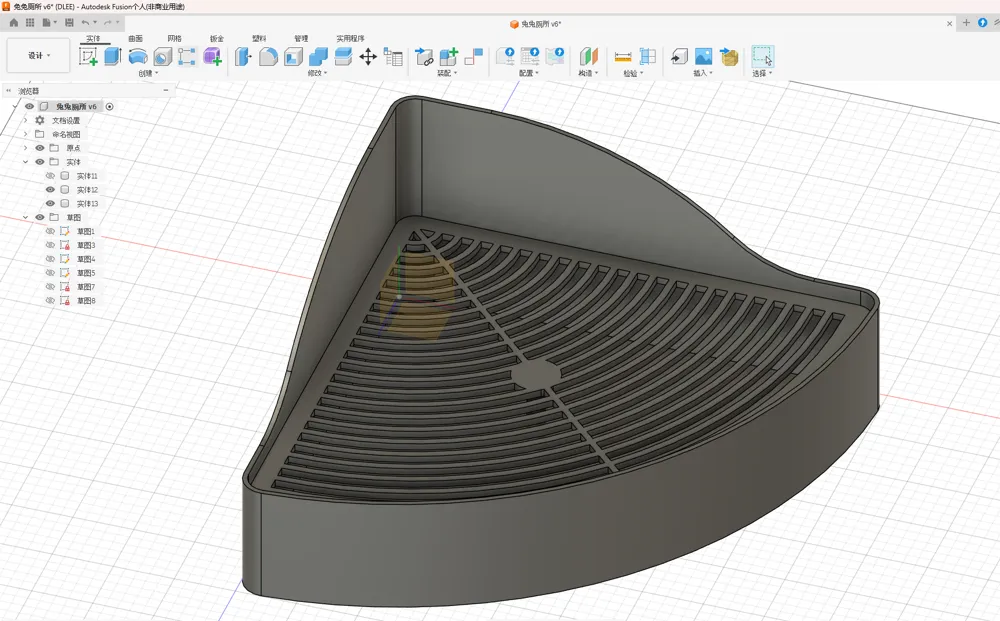Collapse the 草图 folder
The width and height of the screenshot is (1000, 621).
click(x=26, y=217)
